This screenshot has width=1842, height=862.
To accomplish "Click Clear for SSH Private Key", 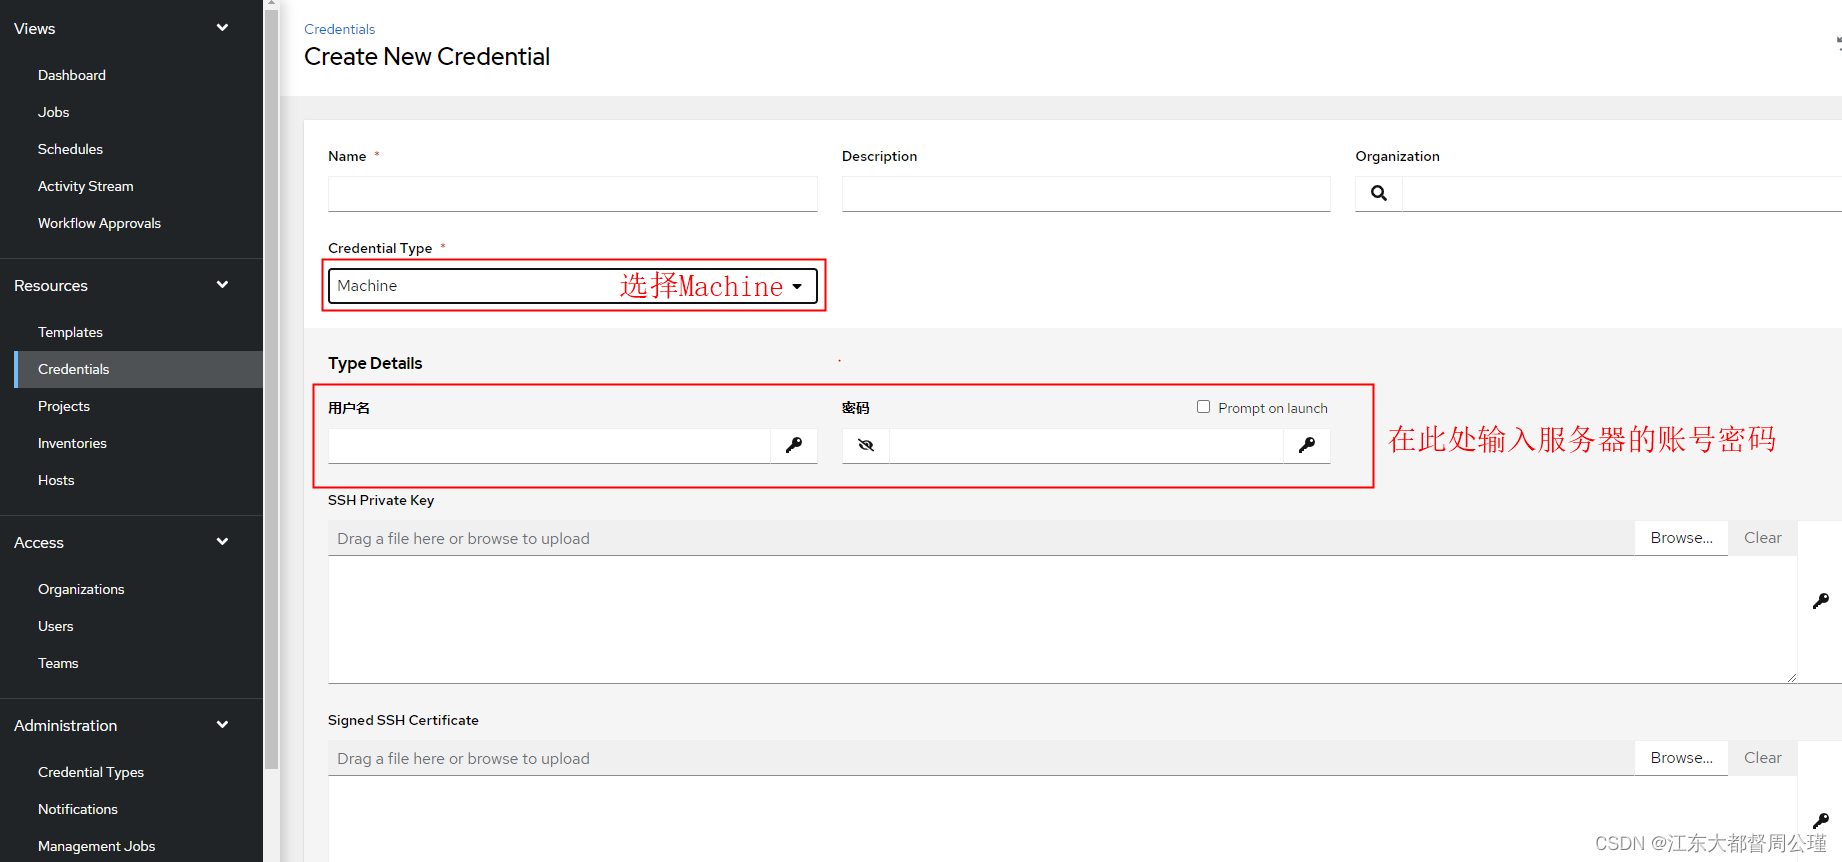I will [1763, 538].
